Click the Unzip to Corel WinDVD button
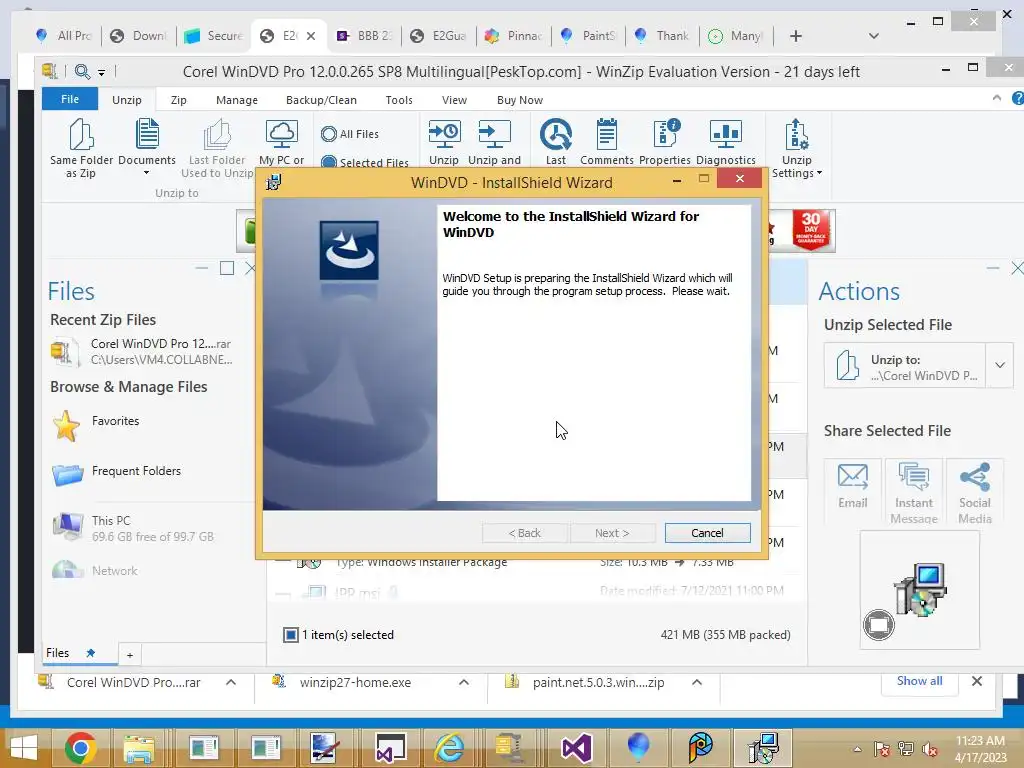 [x=904, y=365]
